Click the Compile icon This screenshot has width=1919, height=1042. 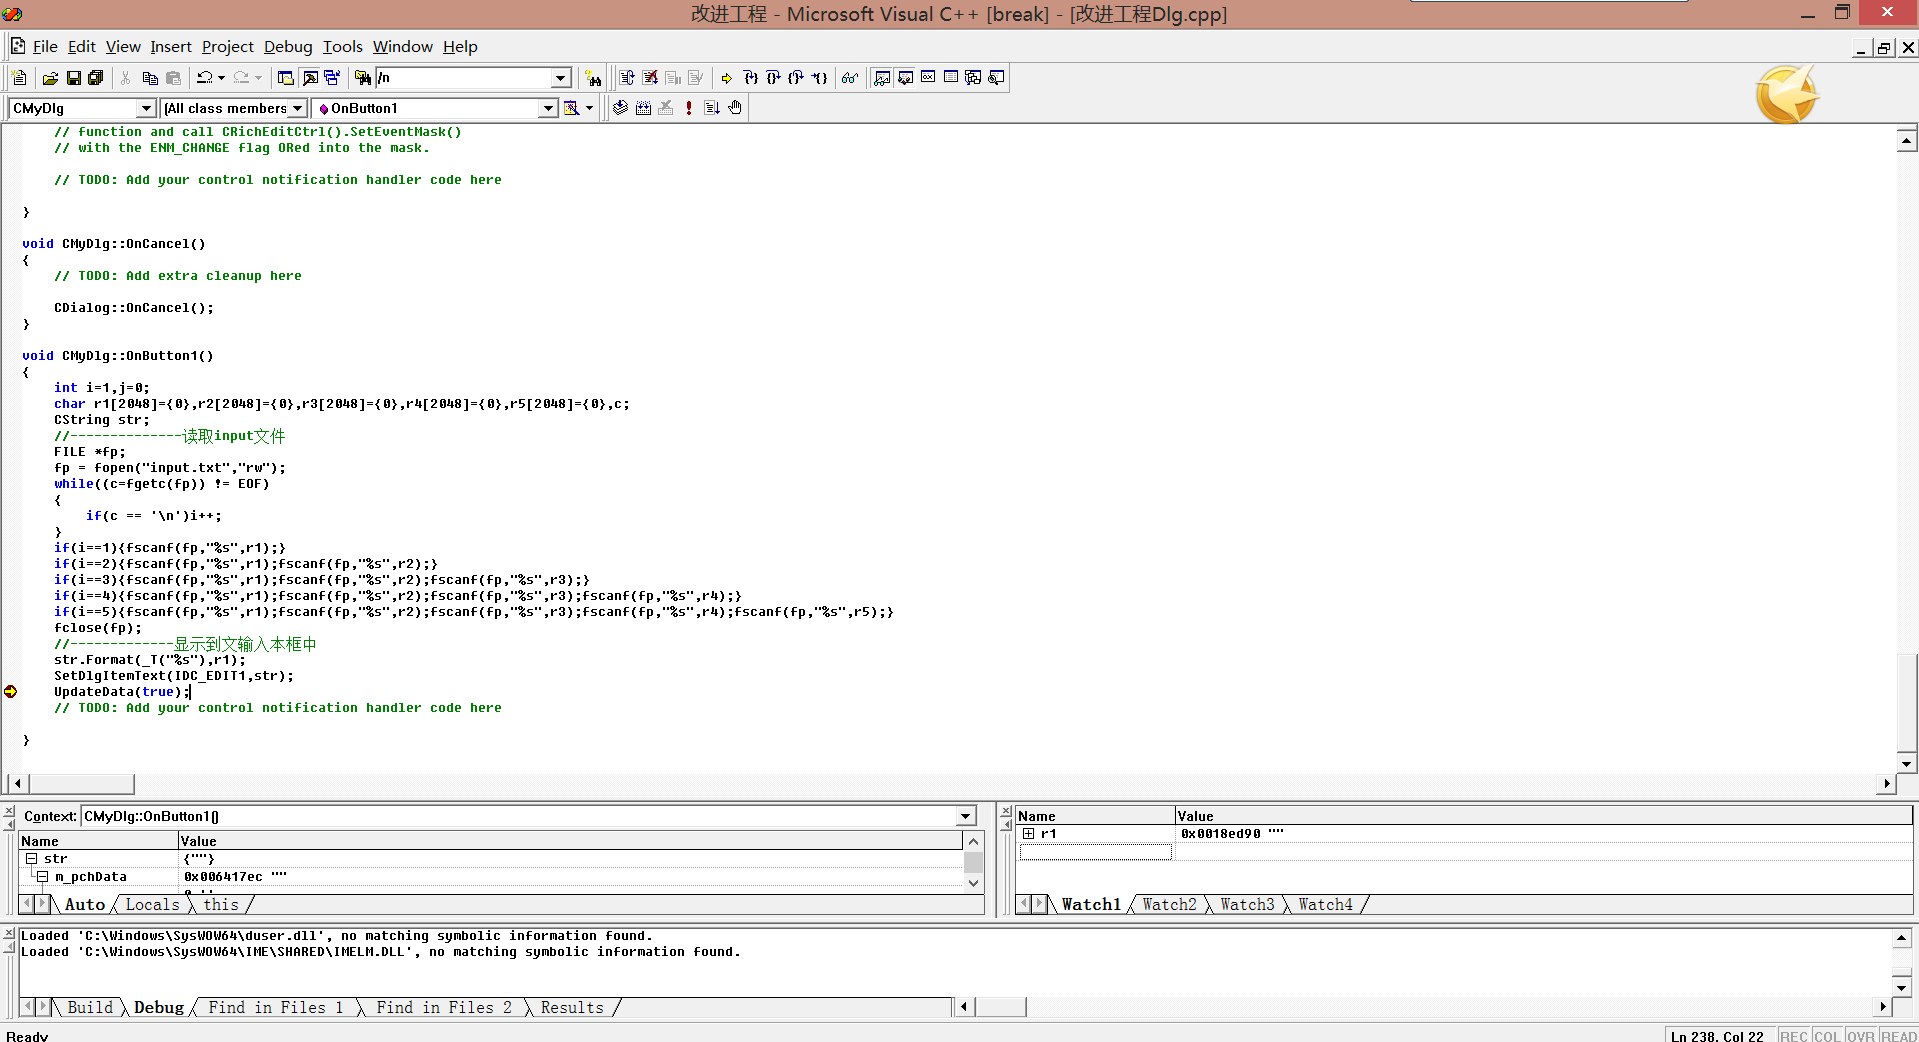620,108
